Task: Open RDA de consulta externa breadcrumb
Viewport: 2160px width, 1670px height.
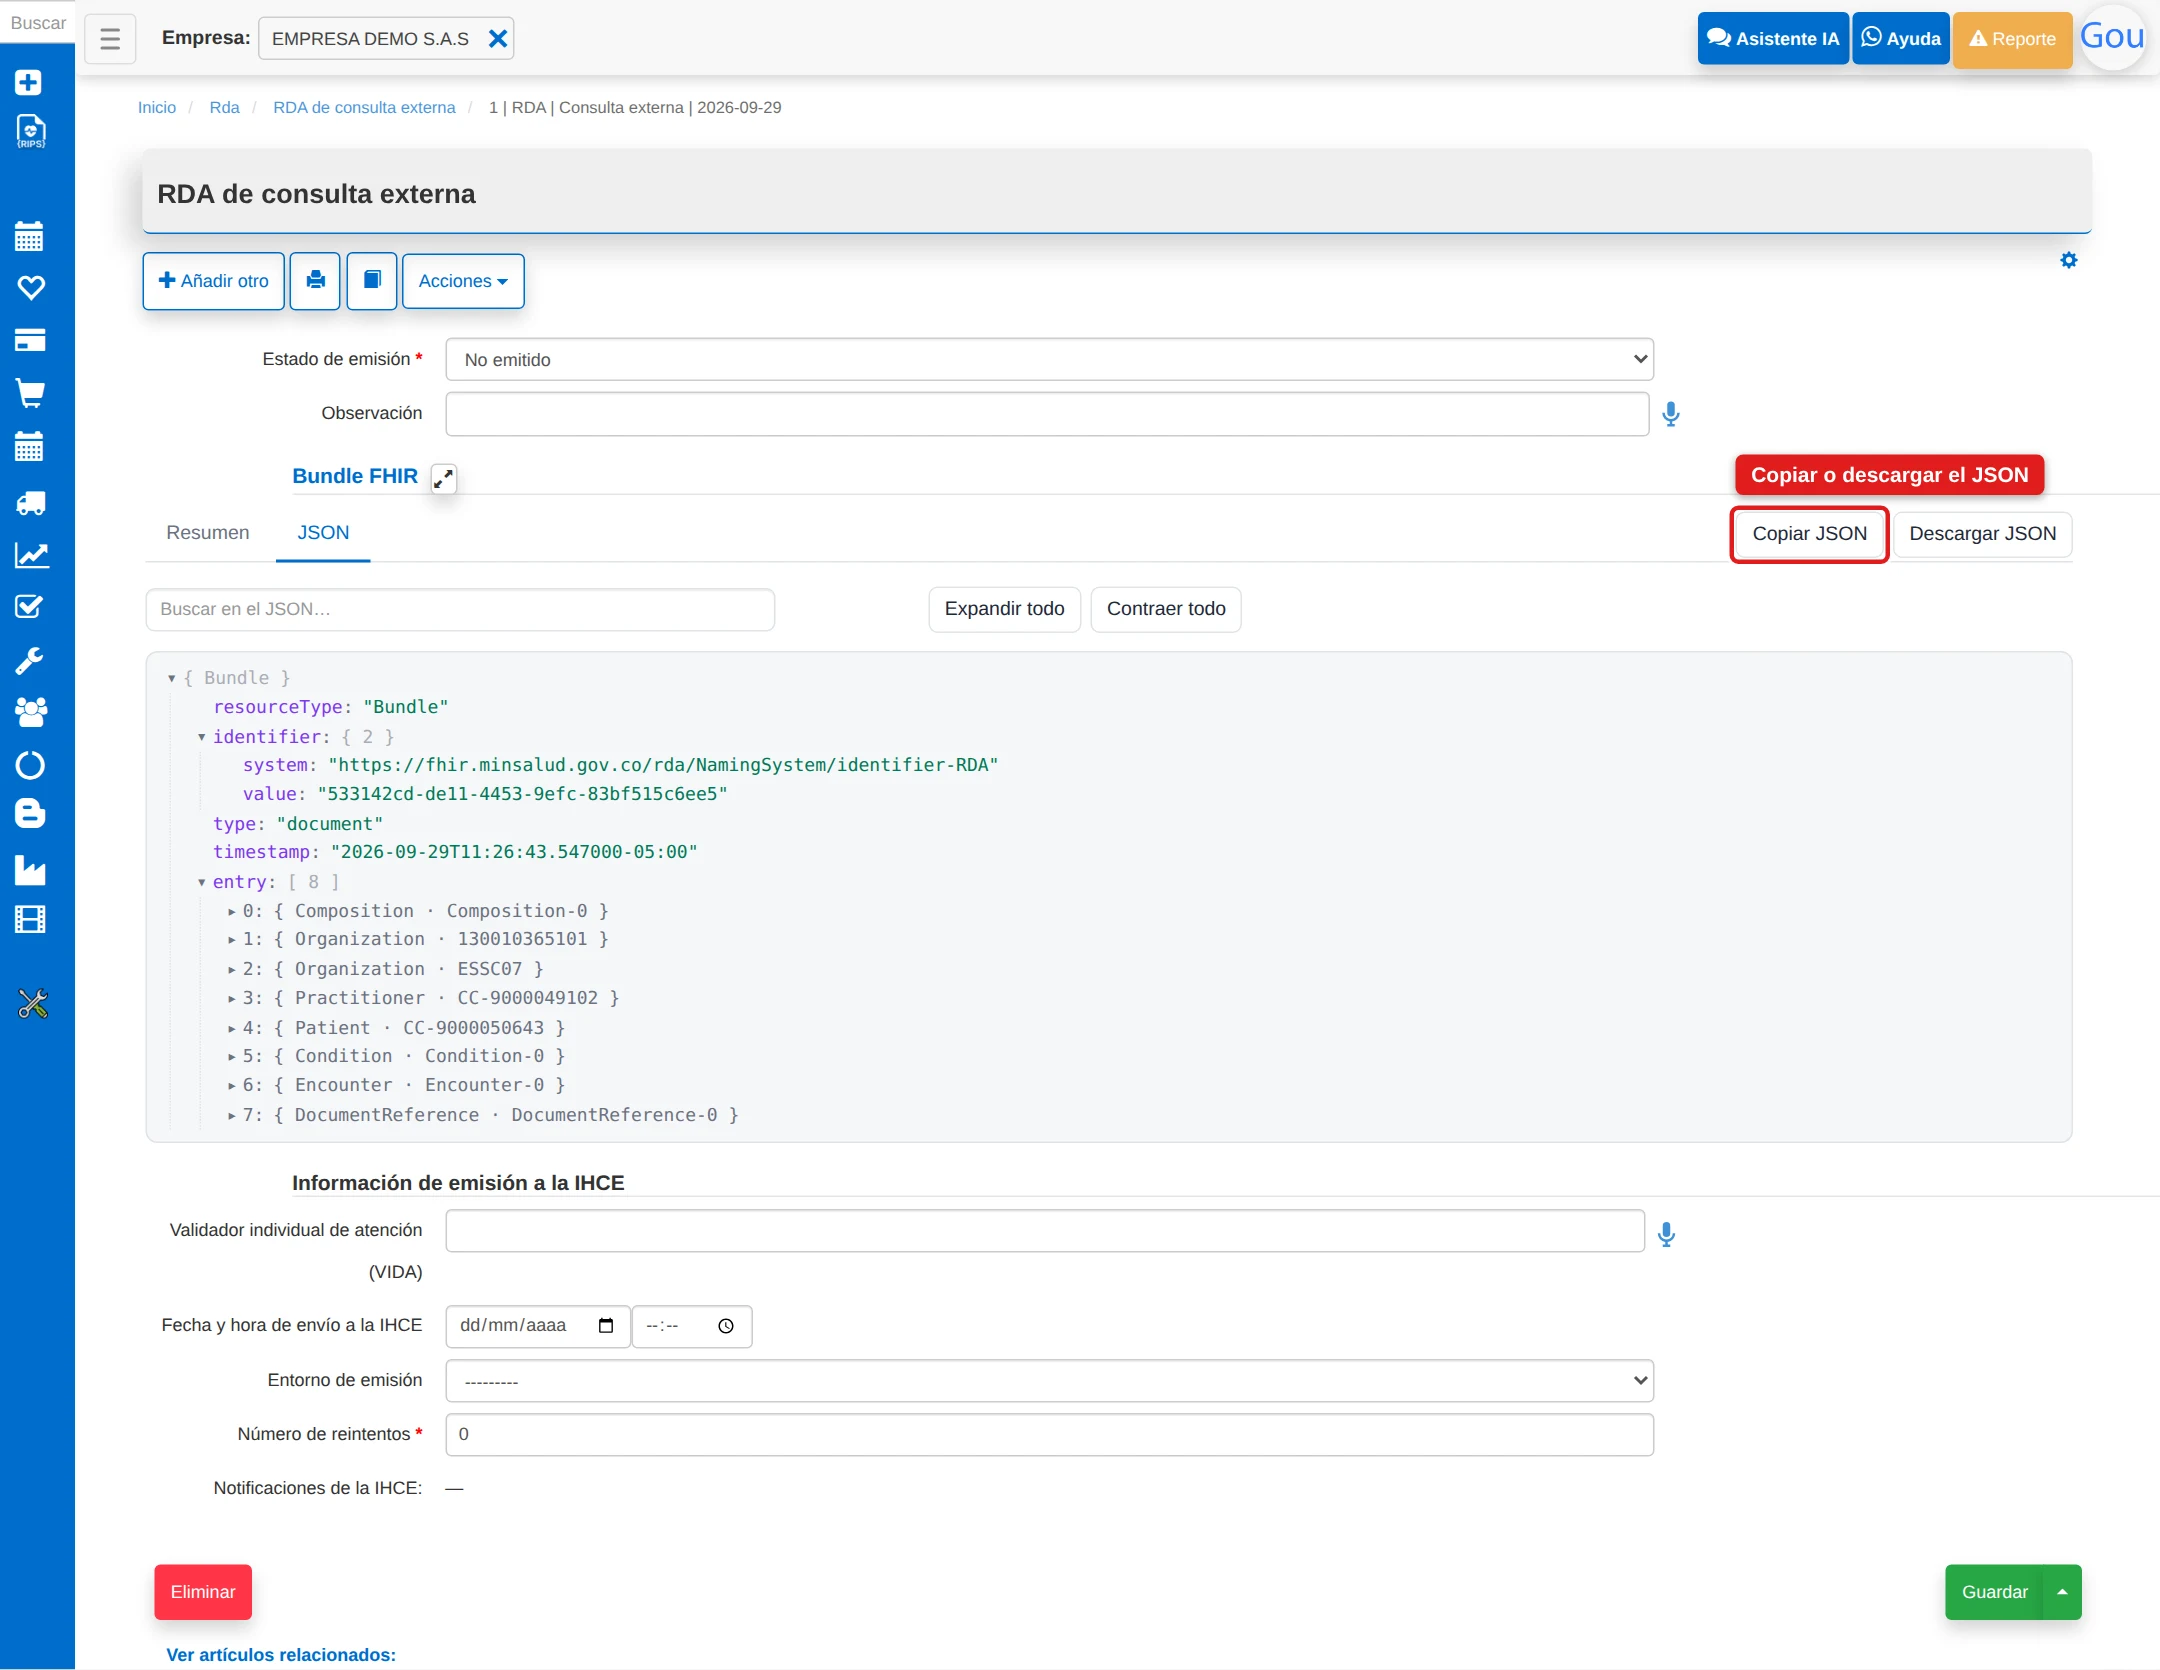Action: pyautogui.click(x=364, y=107)
